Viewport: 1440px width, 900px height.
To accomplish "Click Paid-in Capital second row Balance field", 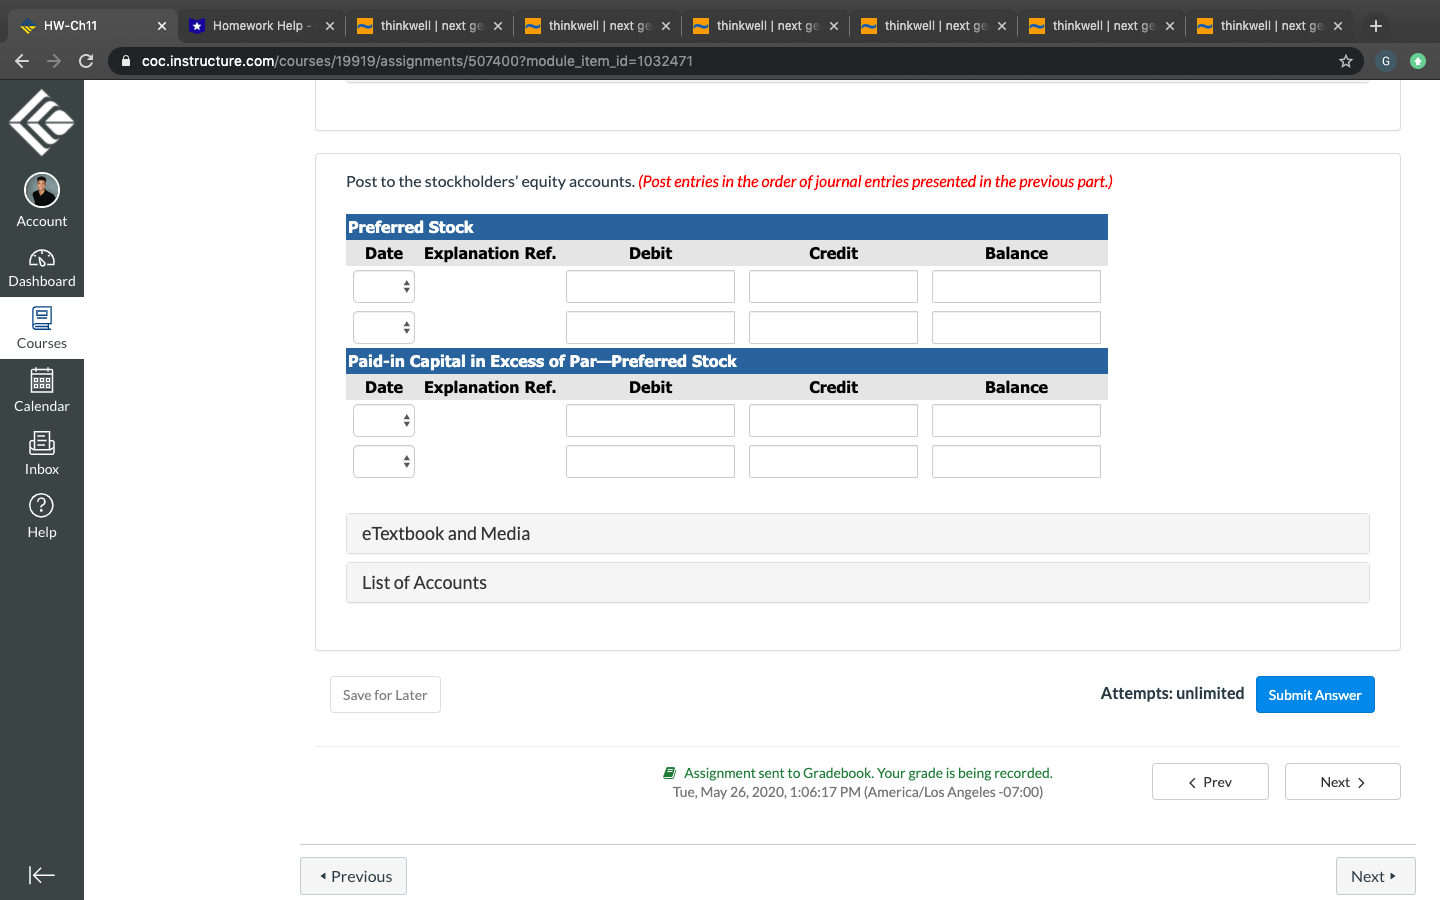I will (x=1016, y=461).
